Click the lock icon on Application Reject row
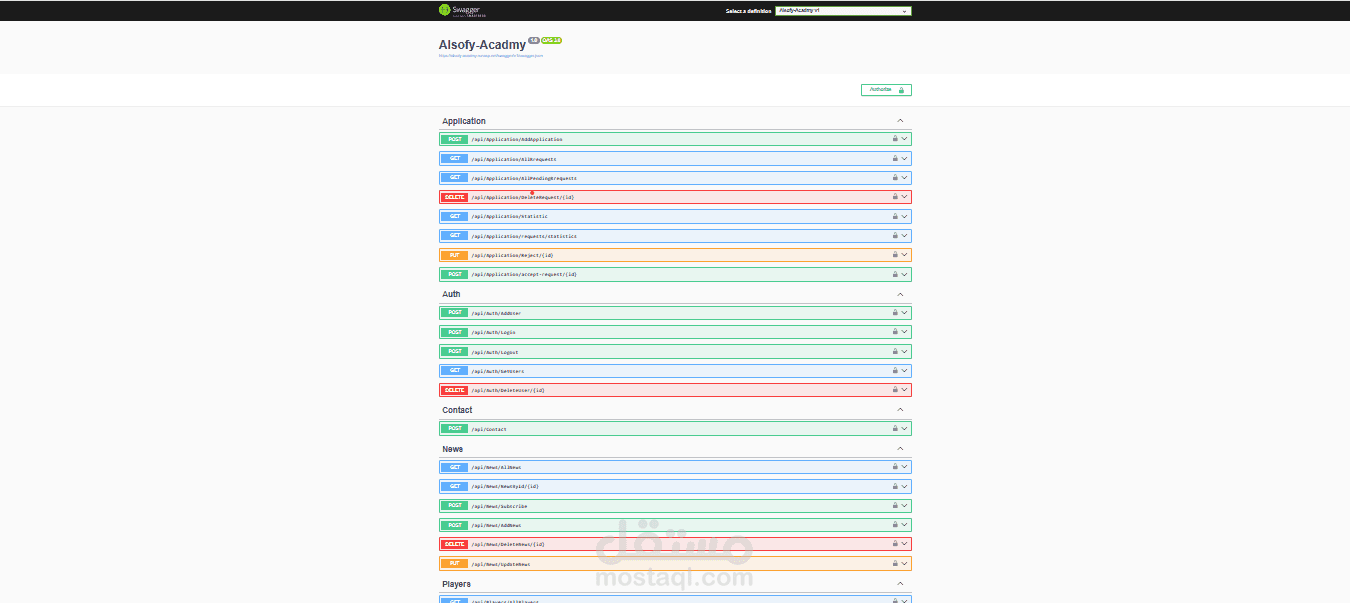The height and width of the screenshot is (603, 1350). click(895, 255)
